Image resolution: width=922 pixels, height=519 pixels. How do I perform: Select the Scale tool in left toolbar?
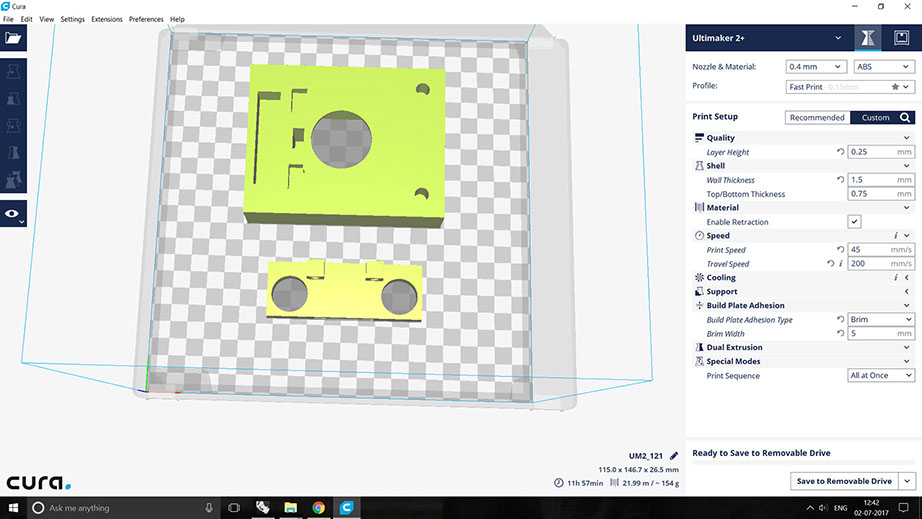coord(13,99)
